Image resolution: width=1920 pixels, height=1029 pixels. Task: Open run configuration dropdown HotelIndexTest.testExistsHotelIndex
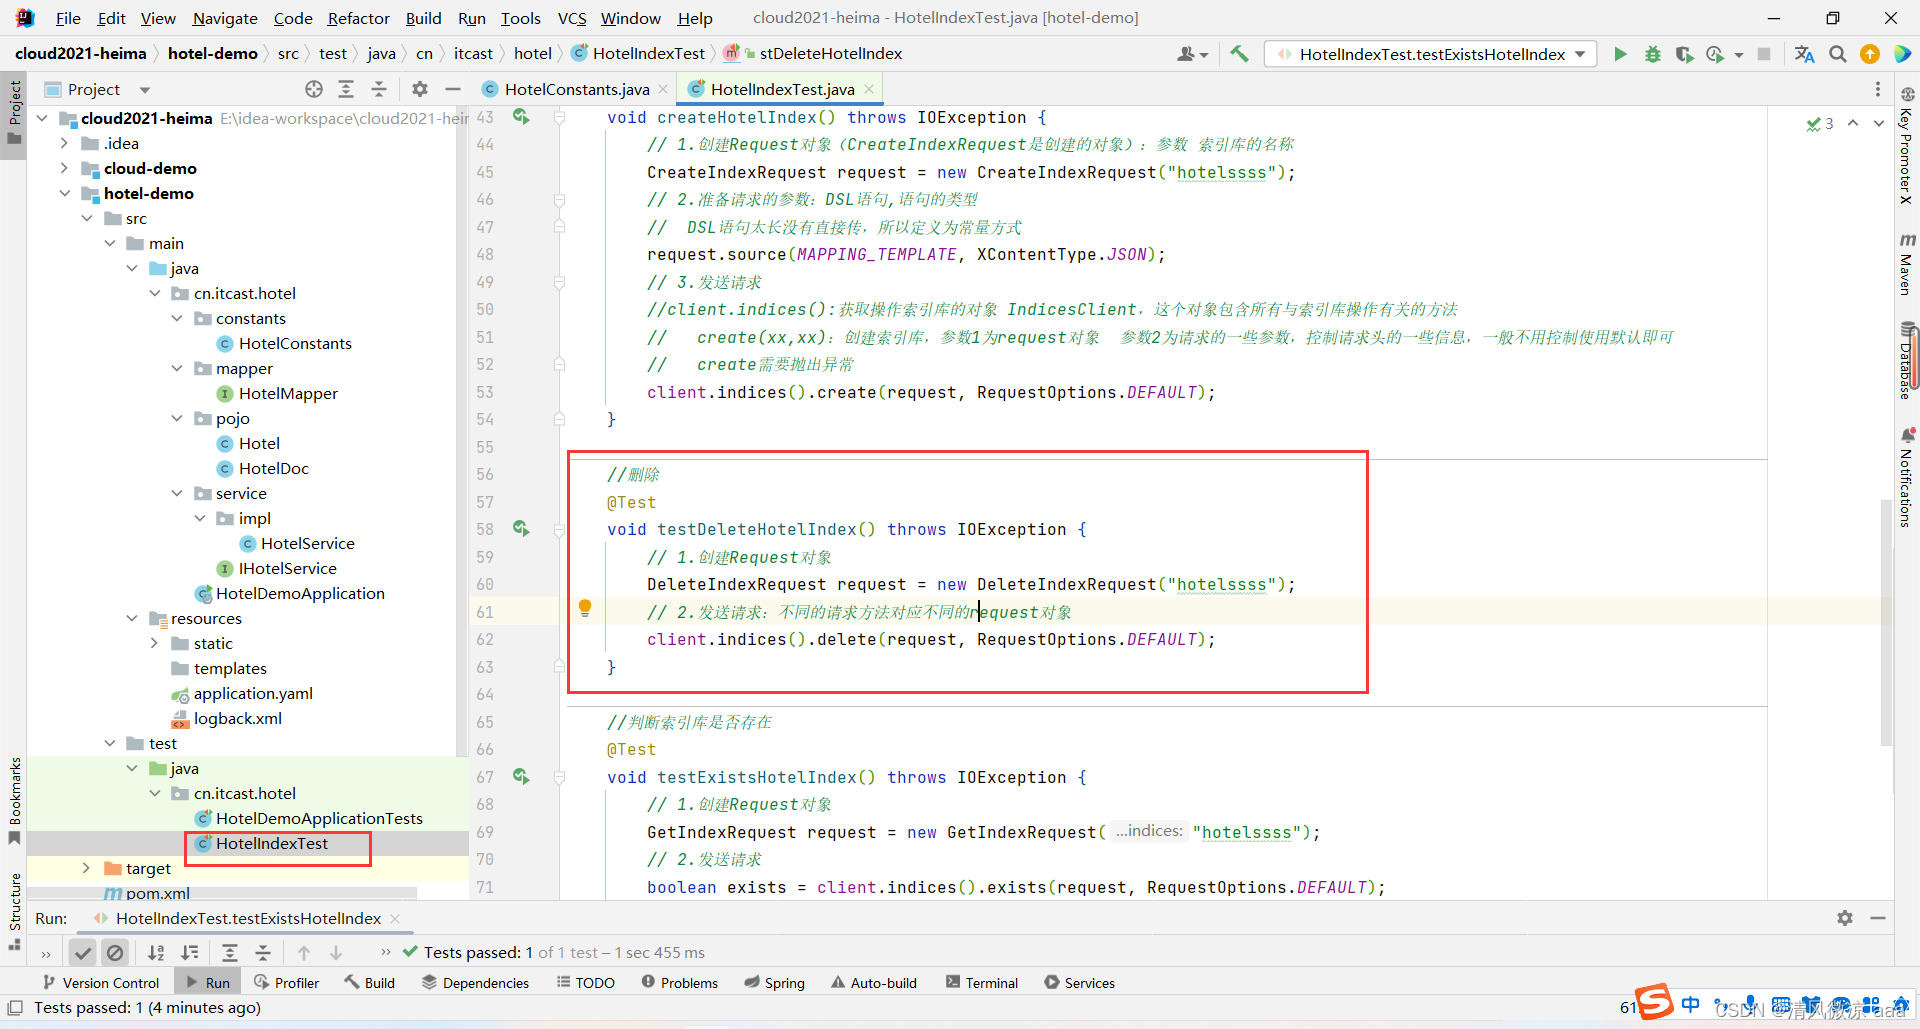pyautogui.click(x=1431, y=54)
